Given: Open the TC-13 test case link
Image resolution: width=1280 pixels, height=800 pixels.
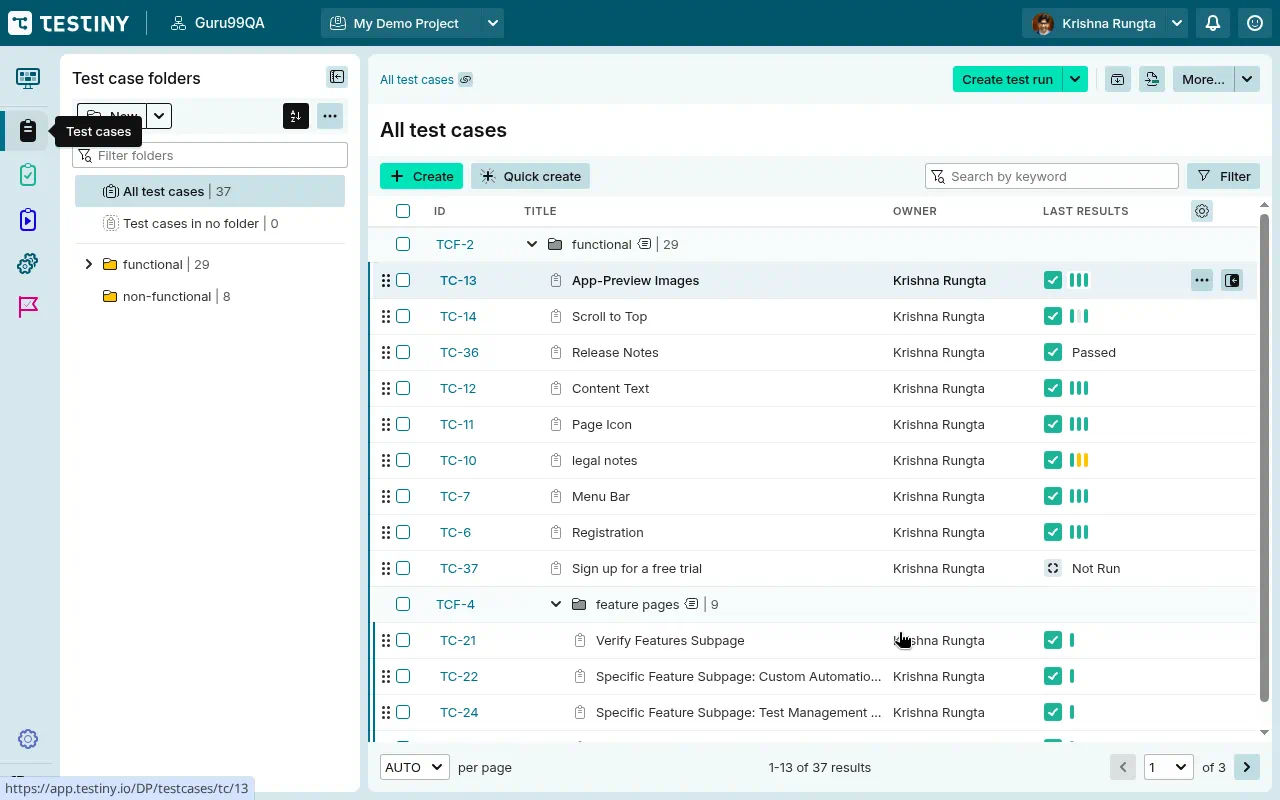Looking at the screenshot, I should [x=458, y=280].
